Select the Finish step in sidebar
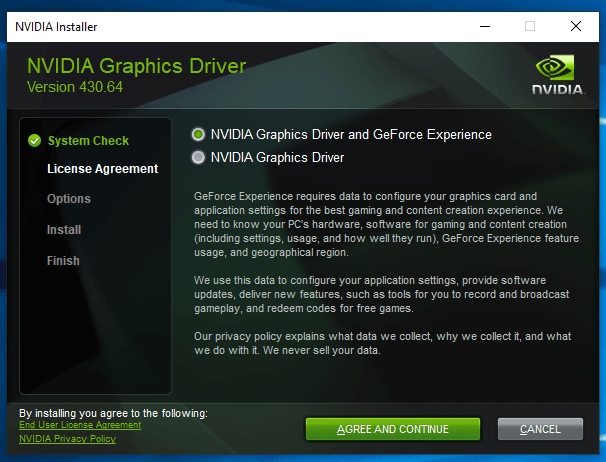This screenshot has width=606, height=462. 63,261
